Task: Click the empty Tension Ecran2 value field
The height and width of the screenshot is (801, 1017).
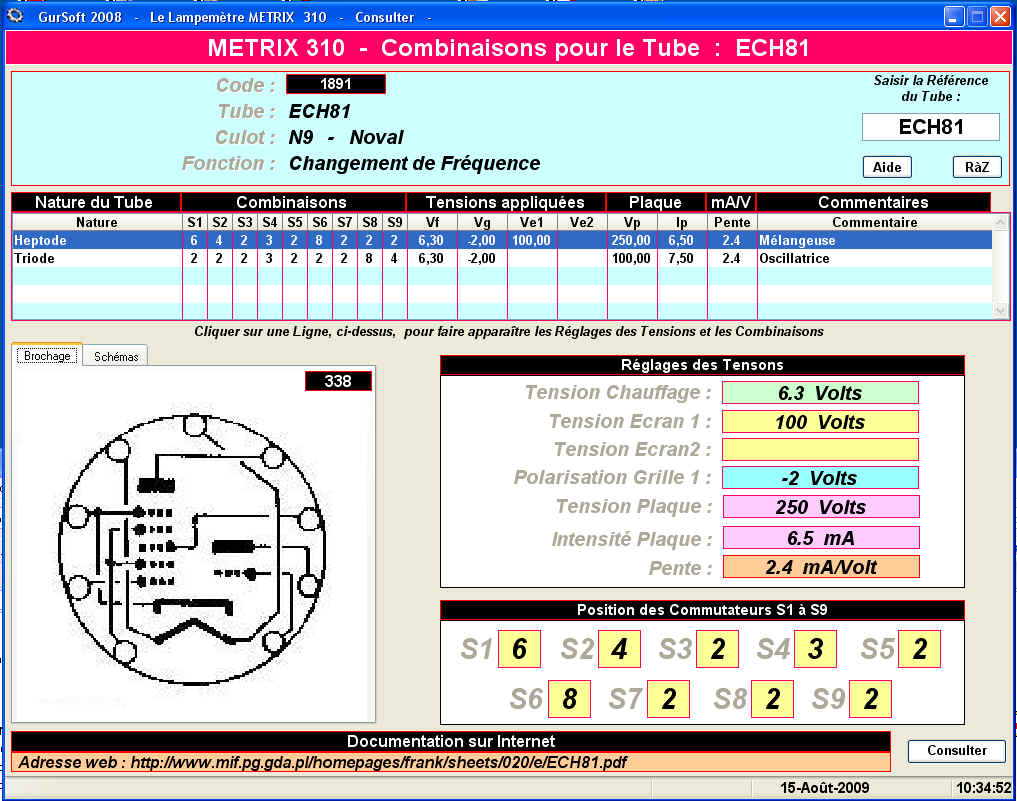Action: pyautogui.click(x=820, y=449)
